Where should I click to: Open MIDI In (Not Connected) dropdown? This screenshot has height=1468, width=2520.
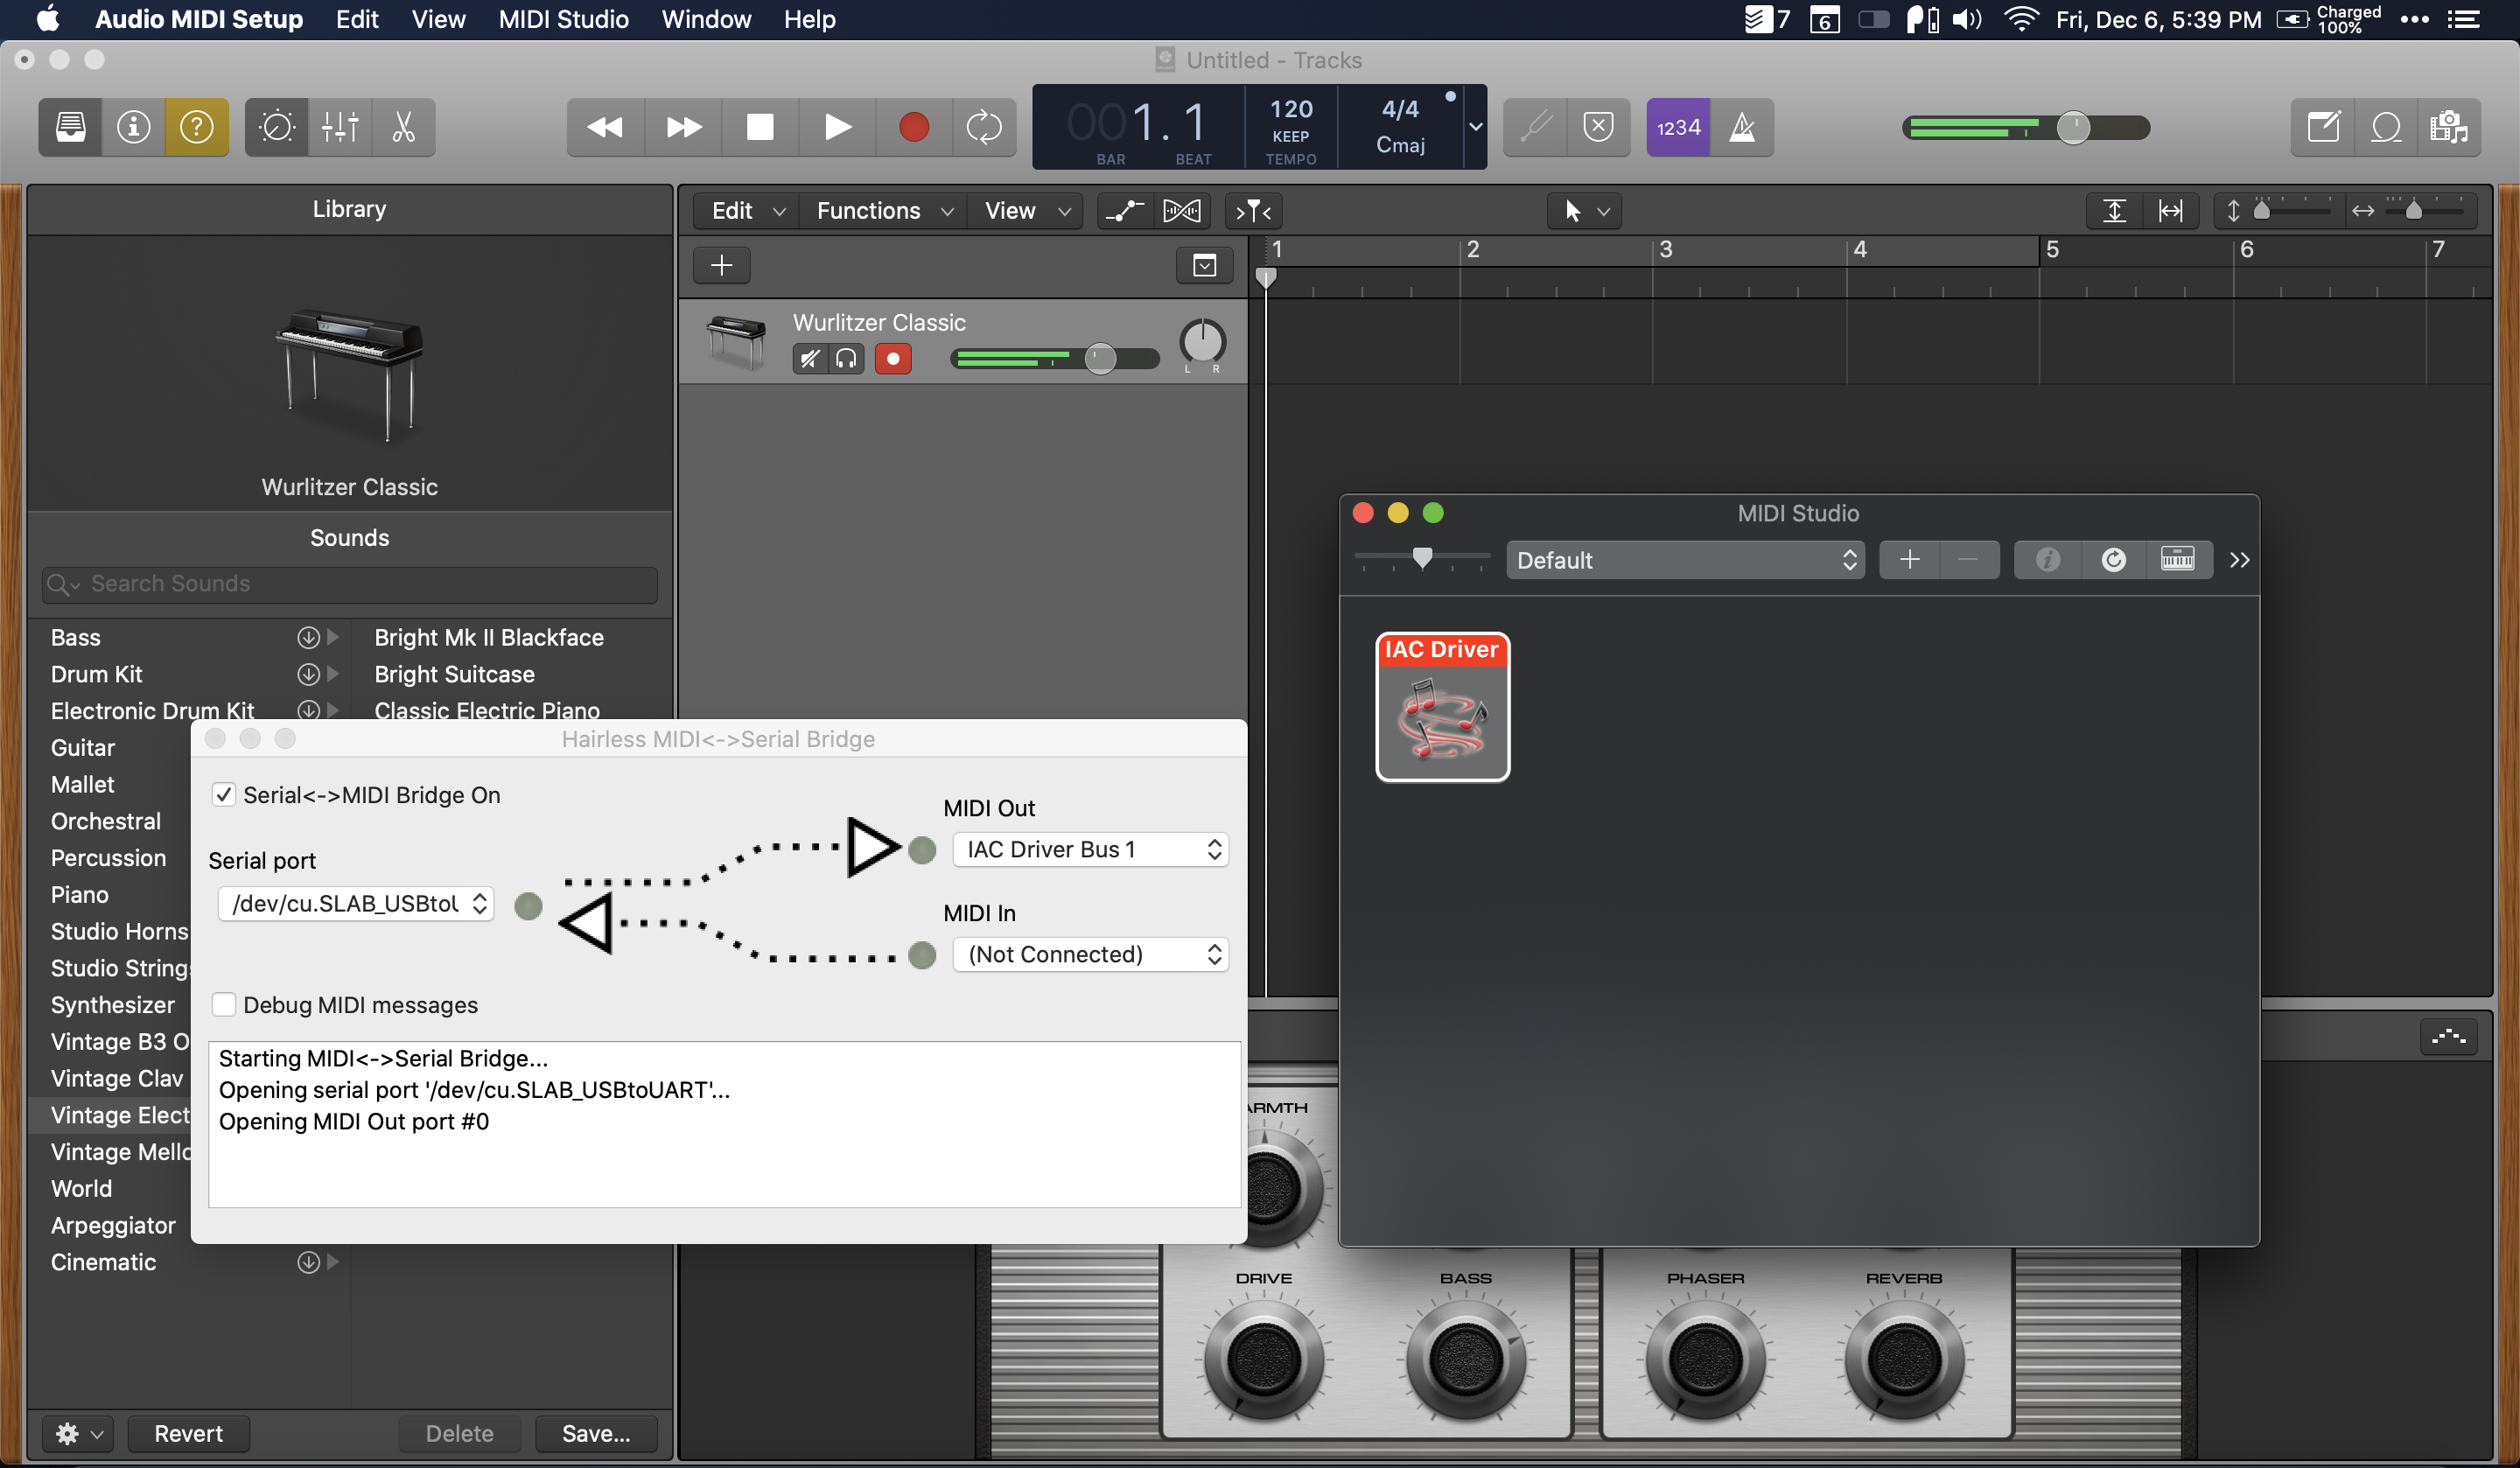point(1090,954)
